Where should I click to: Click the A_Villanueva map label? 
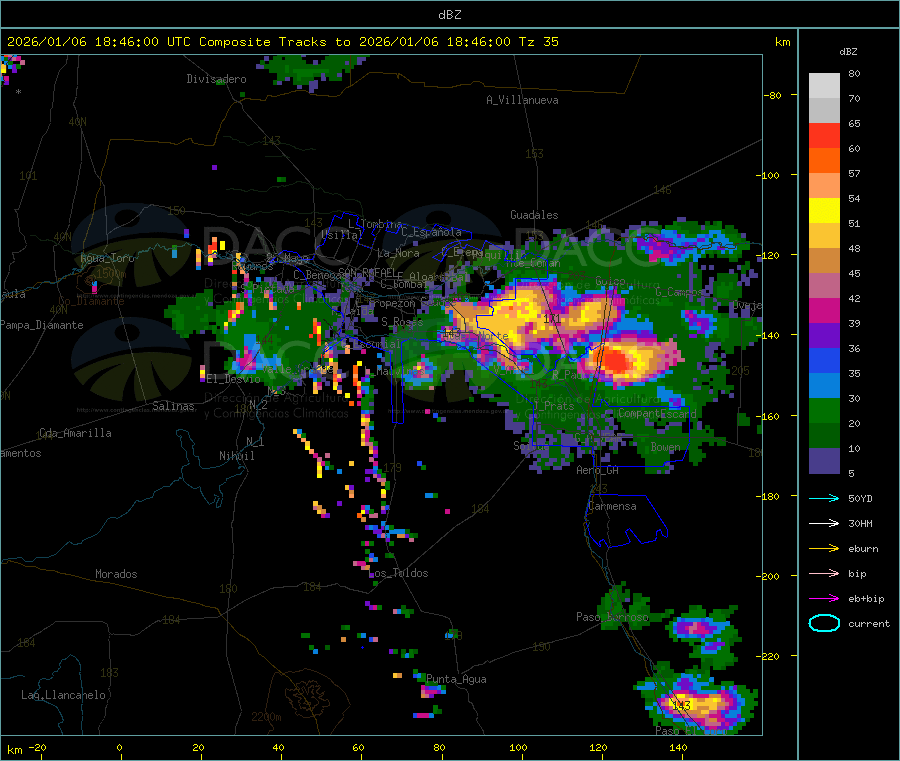pos(522,100)
